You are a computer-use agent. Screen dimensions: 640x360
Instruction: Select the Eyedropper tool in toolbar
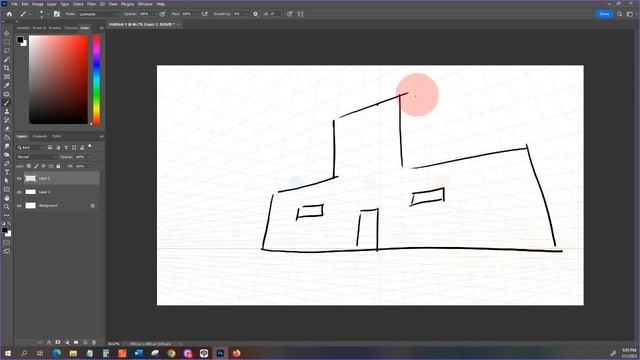(7, 85)
